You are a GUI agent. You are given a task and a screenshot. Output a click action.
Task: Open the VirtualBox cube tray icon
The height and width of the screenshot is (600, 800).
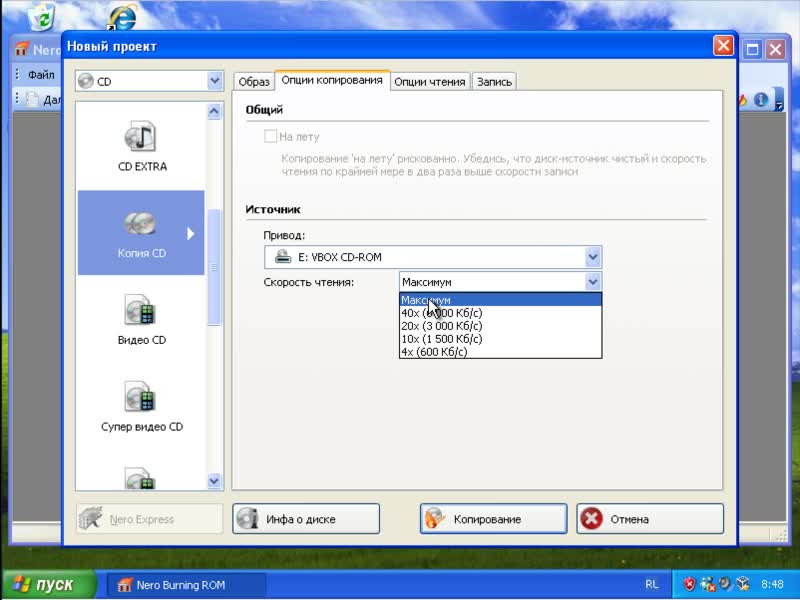pos(743,584)
